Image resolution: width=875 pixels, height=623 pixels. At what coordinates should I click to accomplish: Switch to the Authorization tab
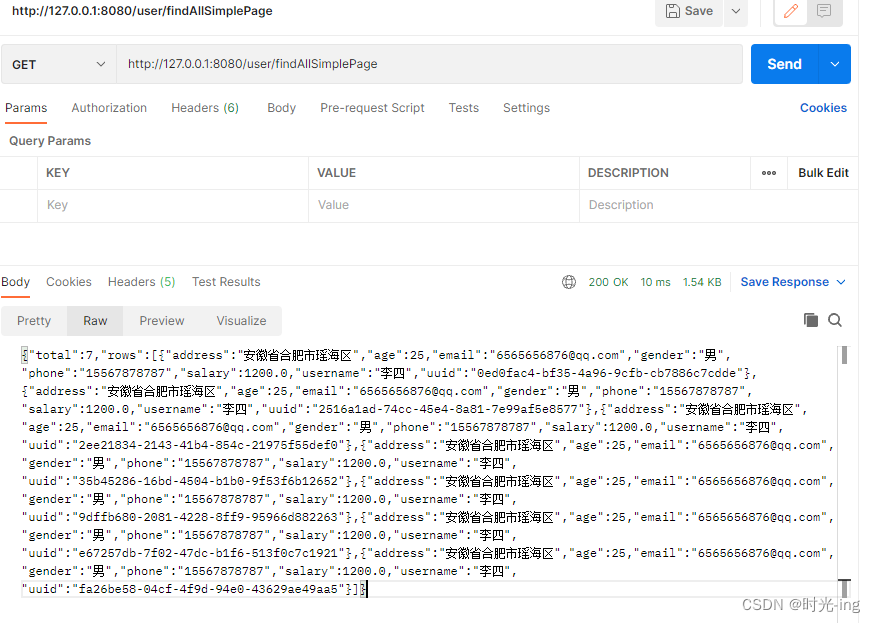pyautogui.click(x=109, y=108)
